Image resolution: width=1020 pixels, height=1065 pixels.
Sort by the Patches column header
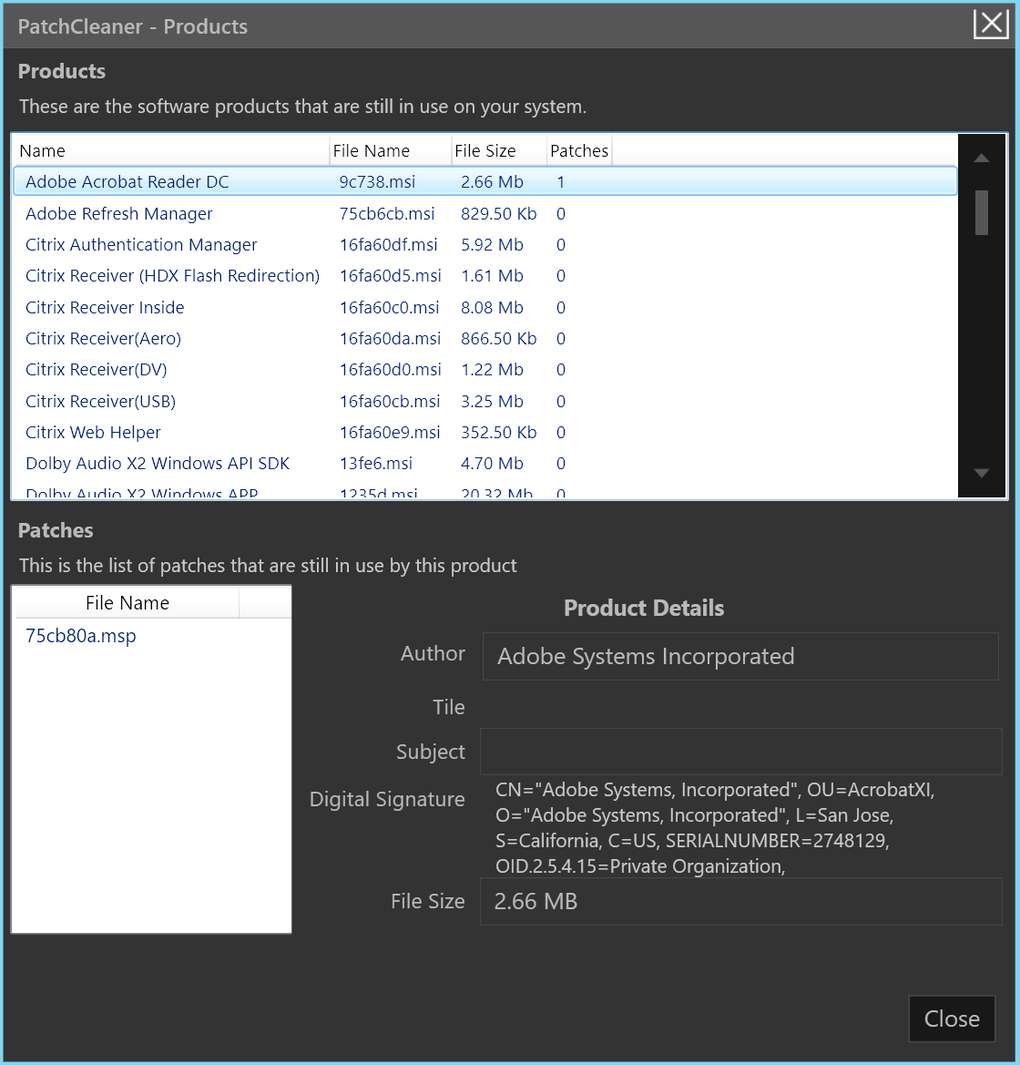[579, 151]
